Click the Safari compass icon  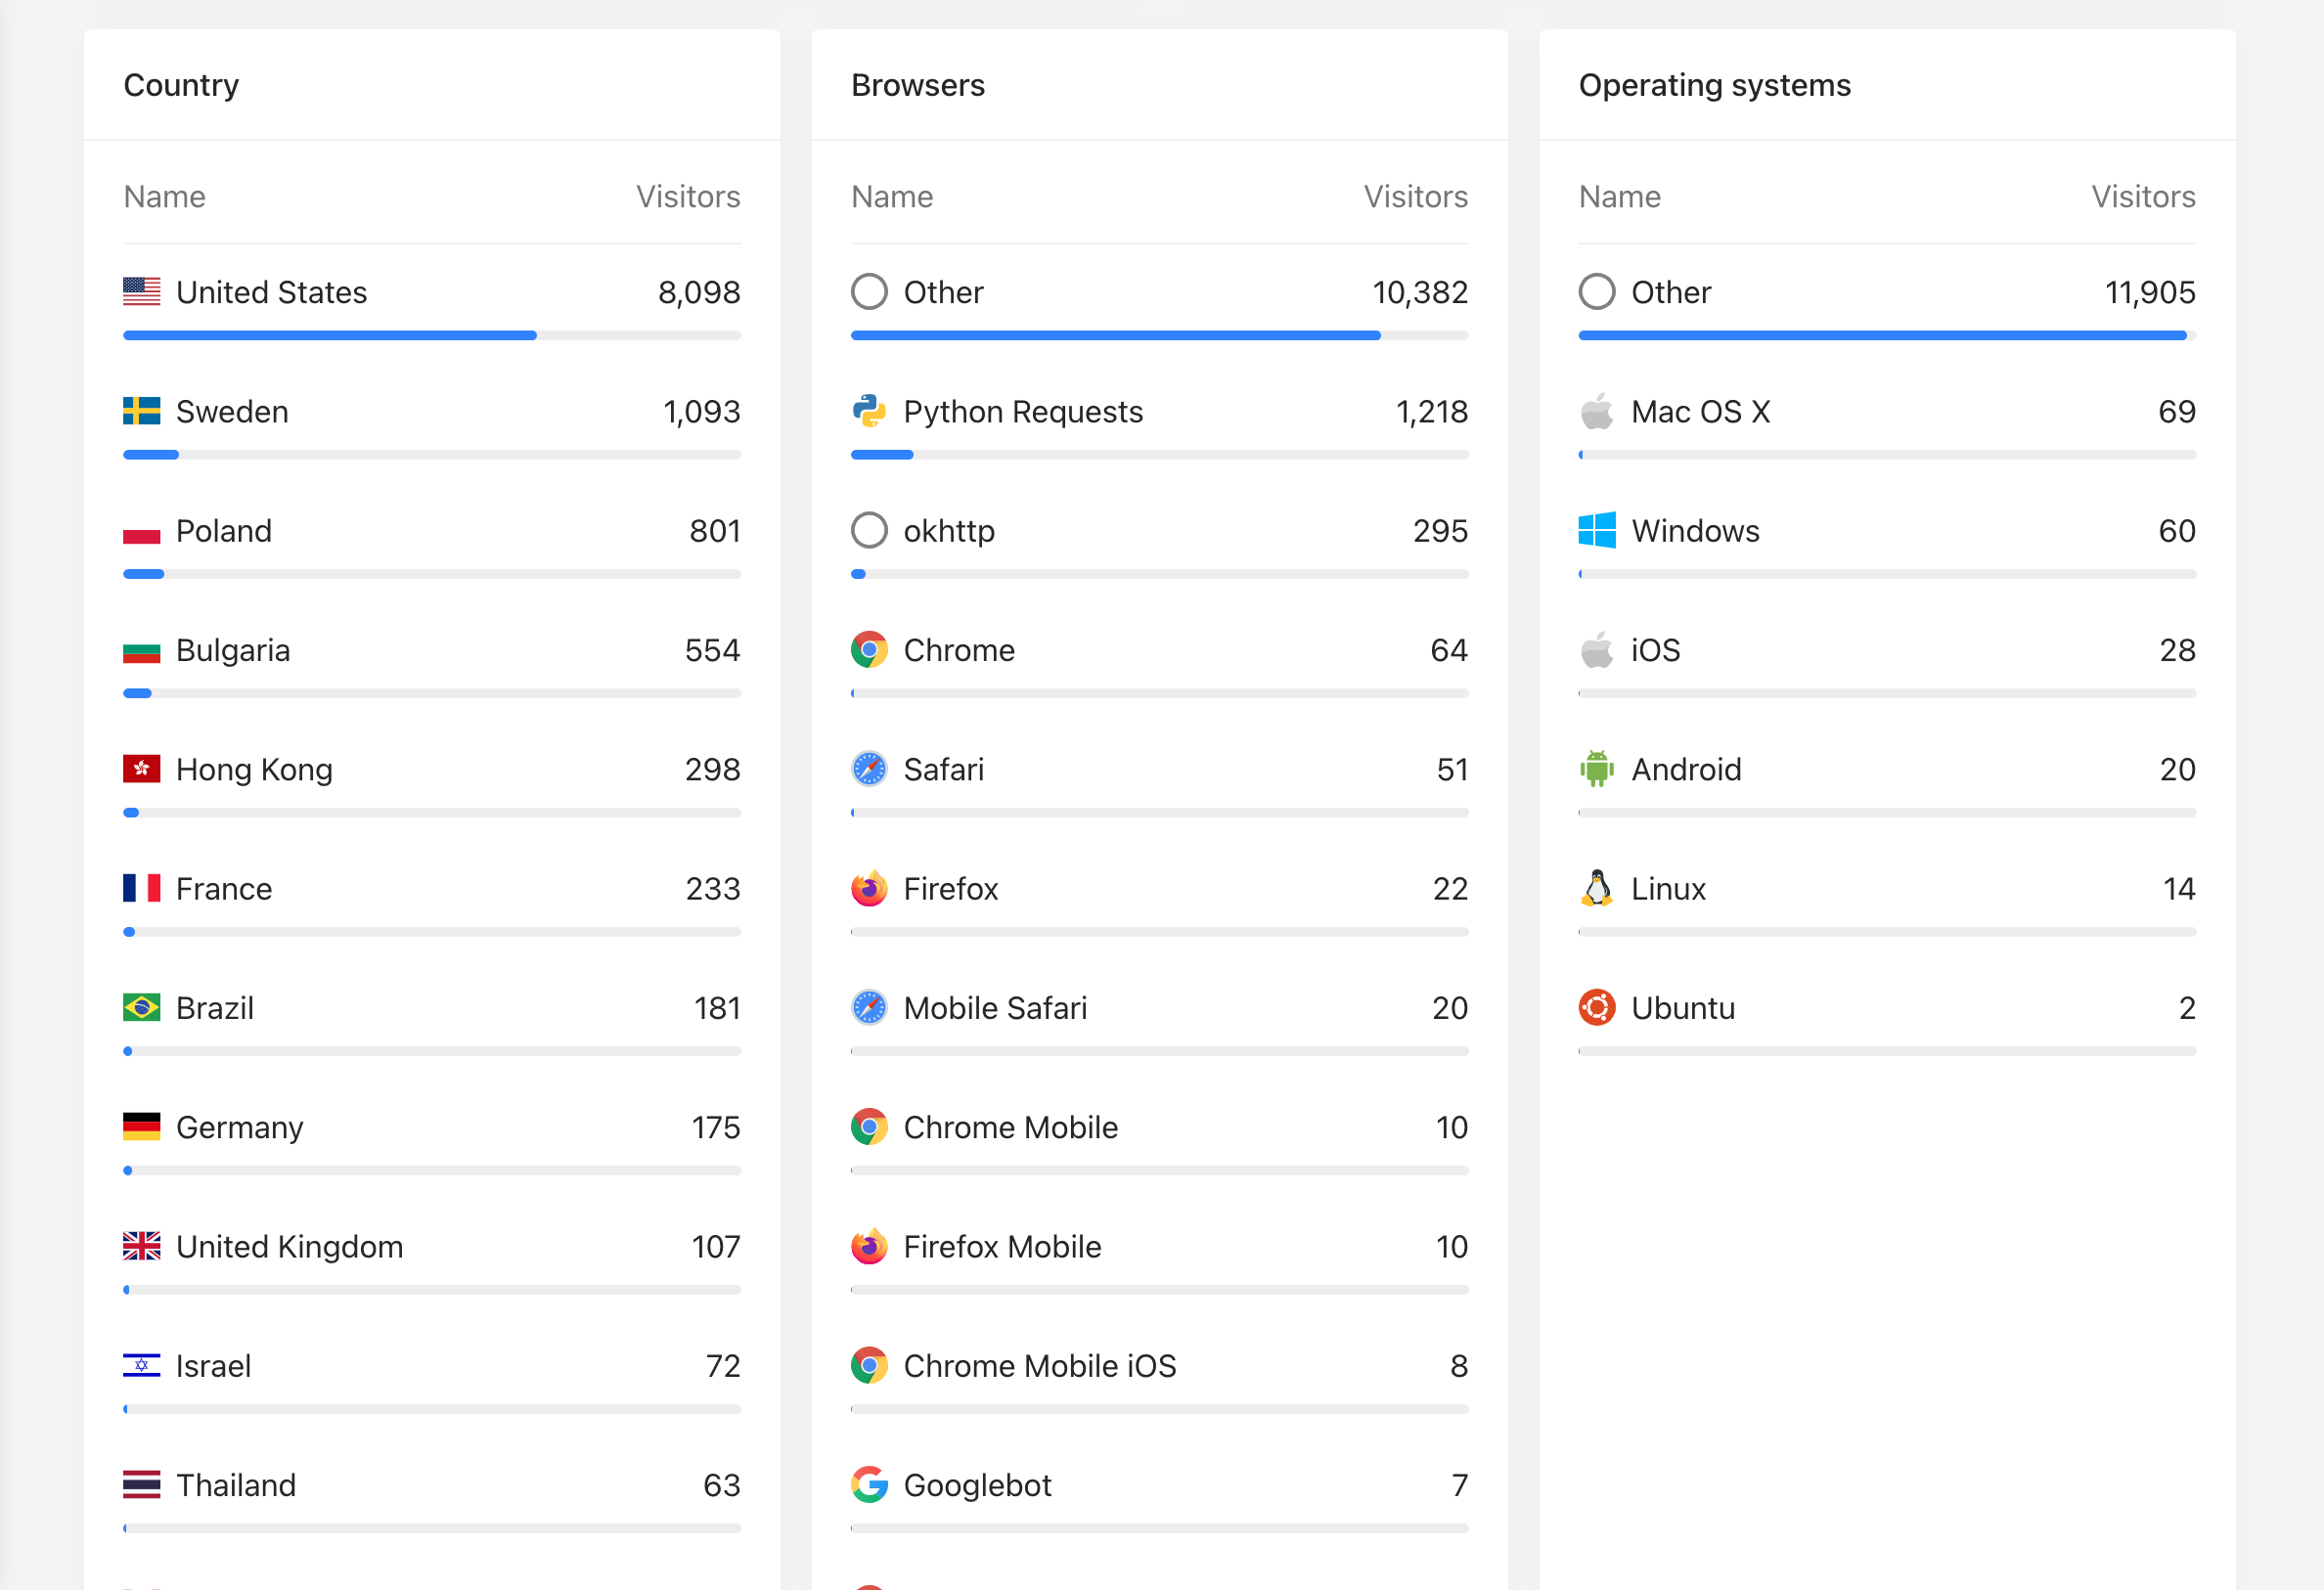pos(869,769)
